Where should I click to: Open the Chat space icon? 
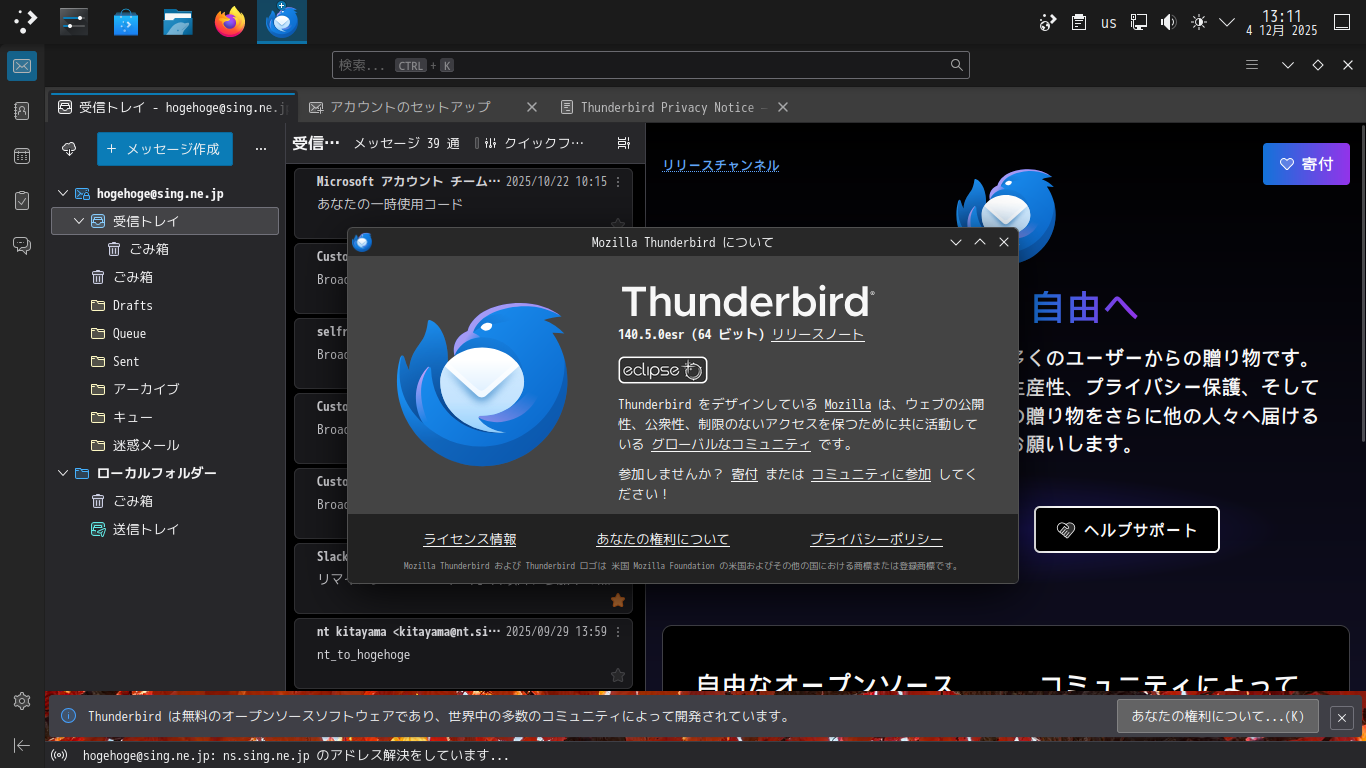pyautogui.click(x=22, y=245)
